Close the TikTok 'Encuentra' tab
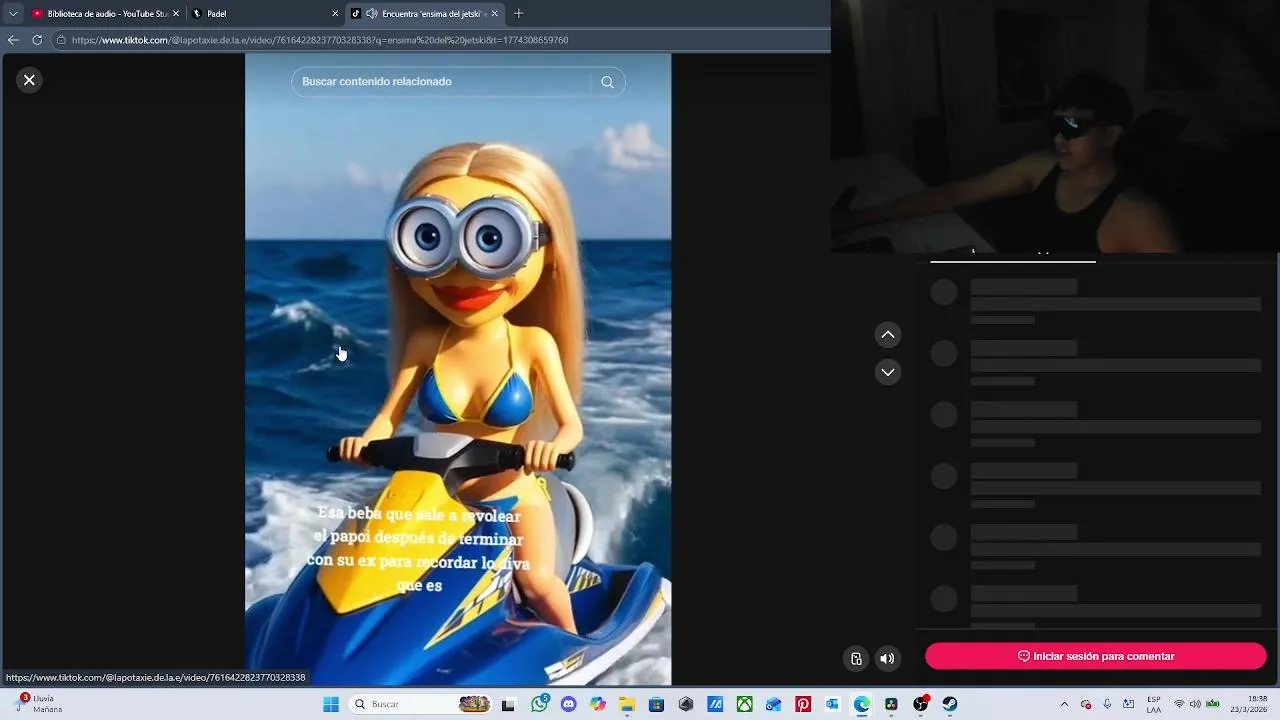The width and height of the screenshot is (1280, 720). coord(495,13)
